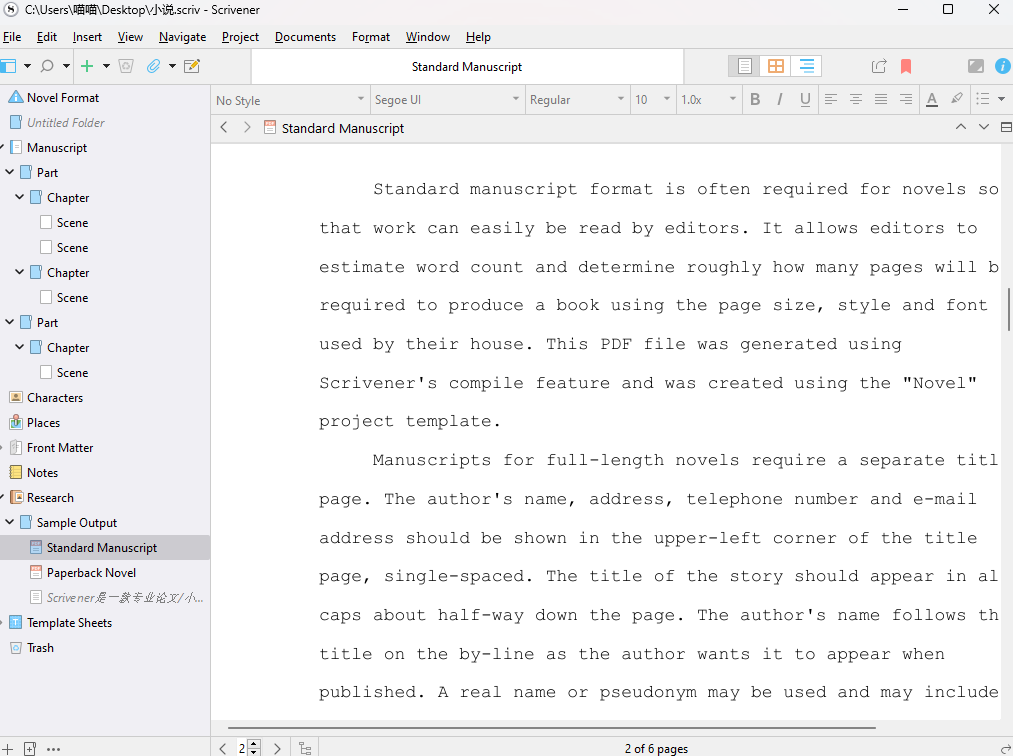Viewport: 1013px width, 756px height.
Task: Toggle Bold formatting
Action: [x=755, y=99]
